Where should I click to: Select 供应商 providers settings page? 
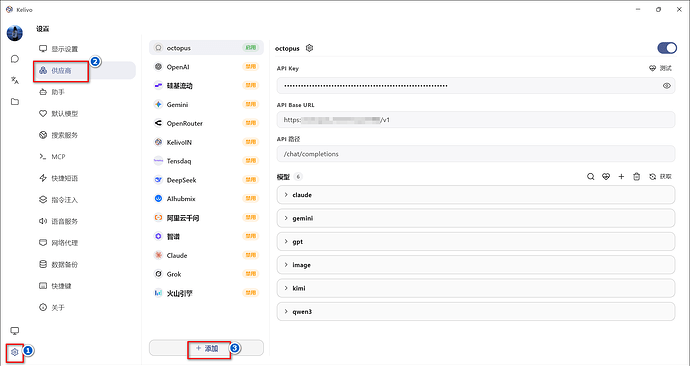85,70
